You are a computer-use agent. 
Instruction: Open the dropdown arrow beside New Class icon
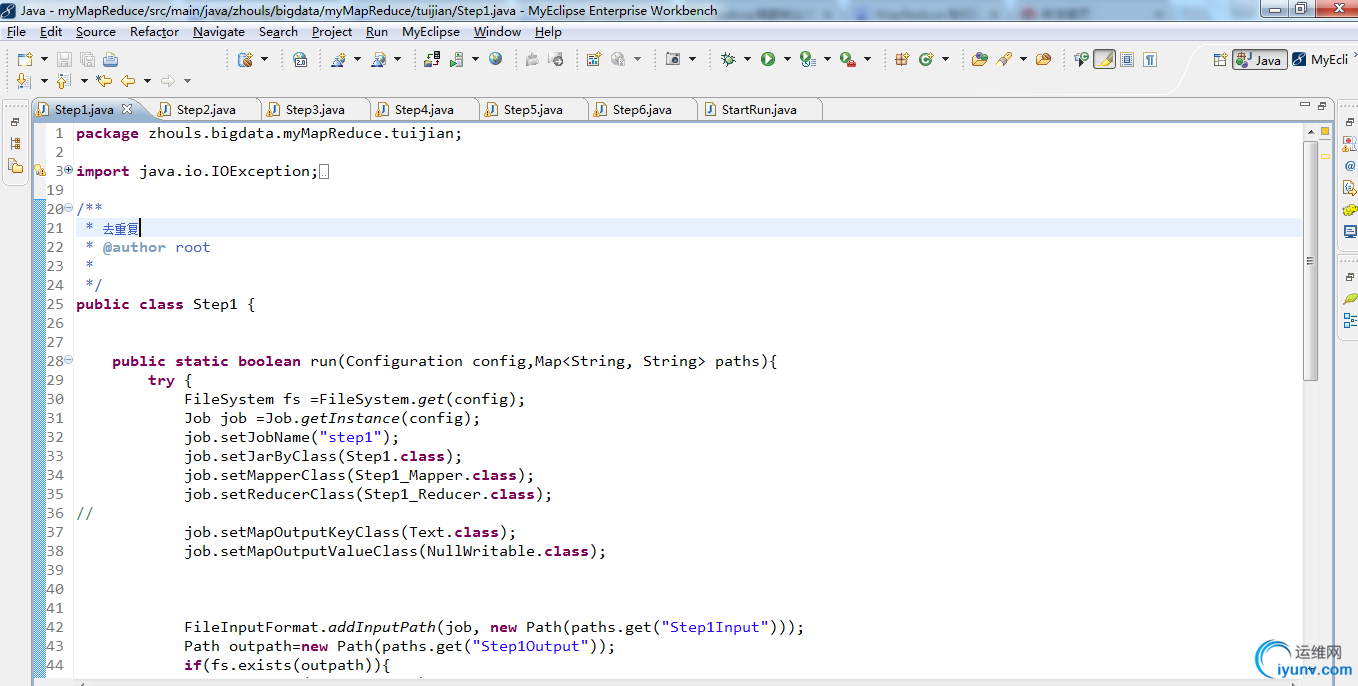tap(946, 59)
